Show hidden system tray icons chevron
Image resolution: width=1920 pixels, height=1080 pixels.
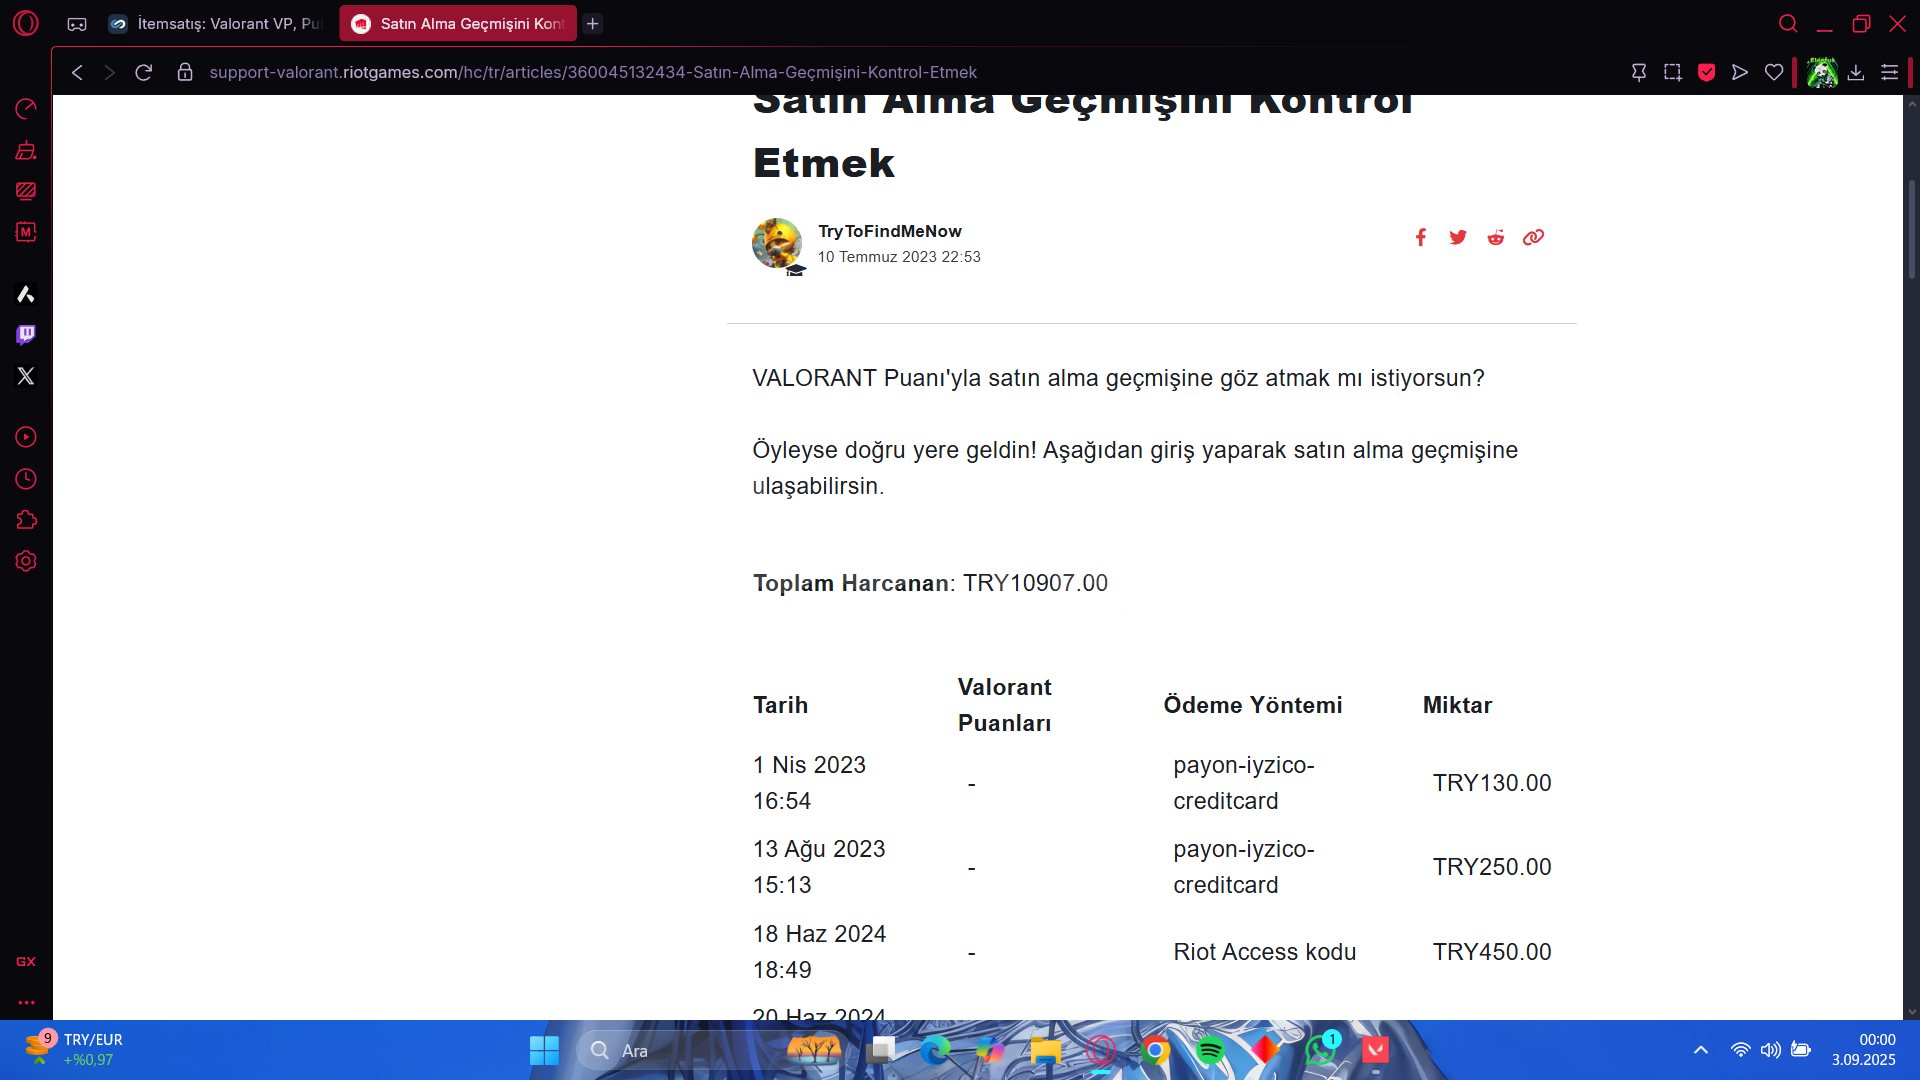(1701, 1050)
